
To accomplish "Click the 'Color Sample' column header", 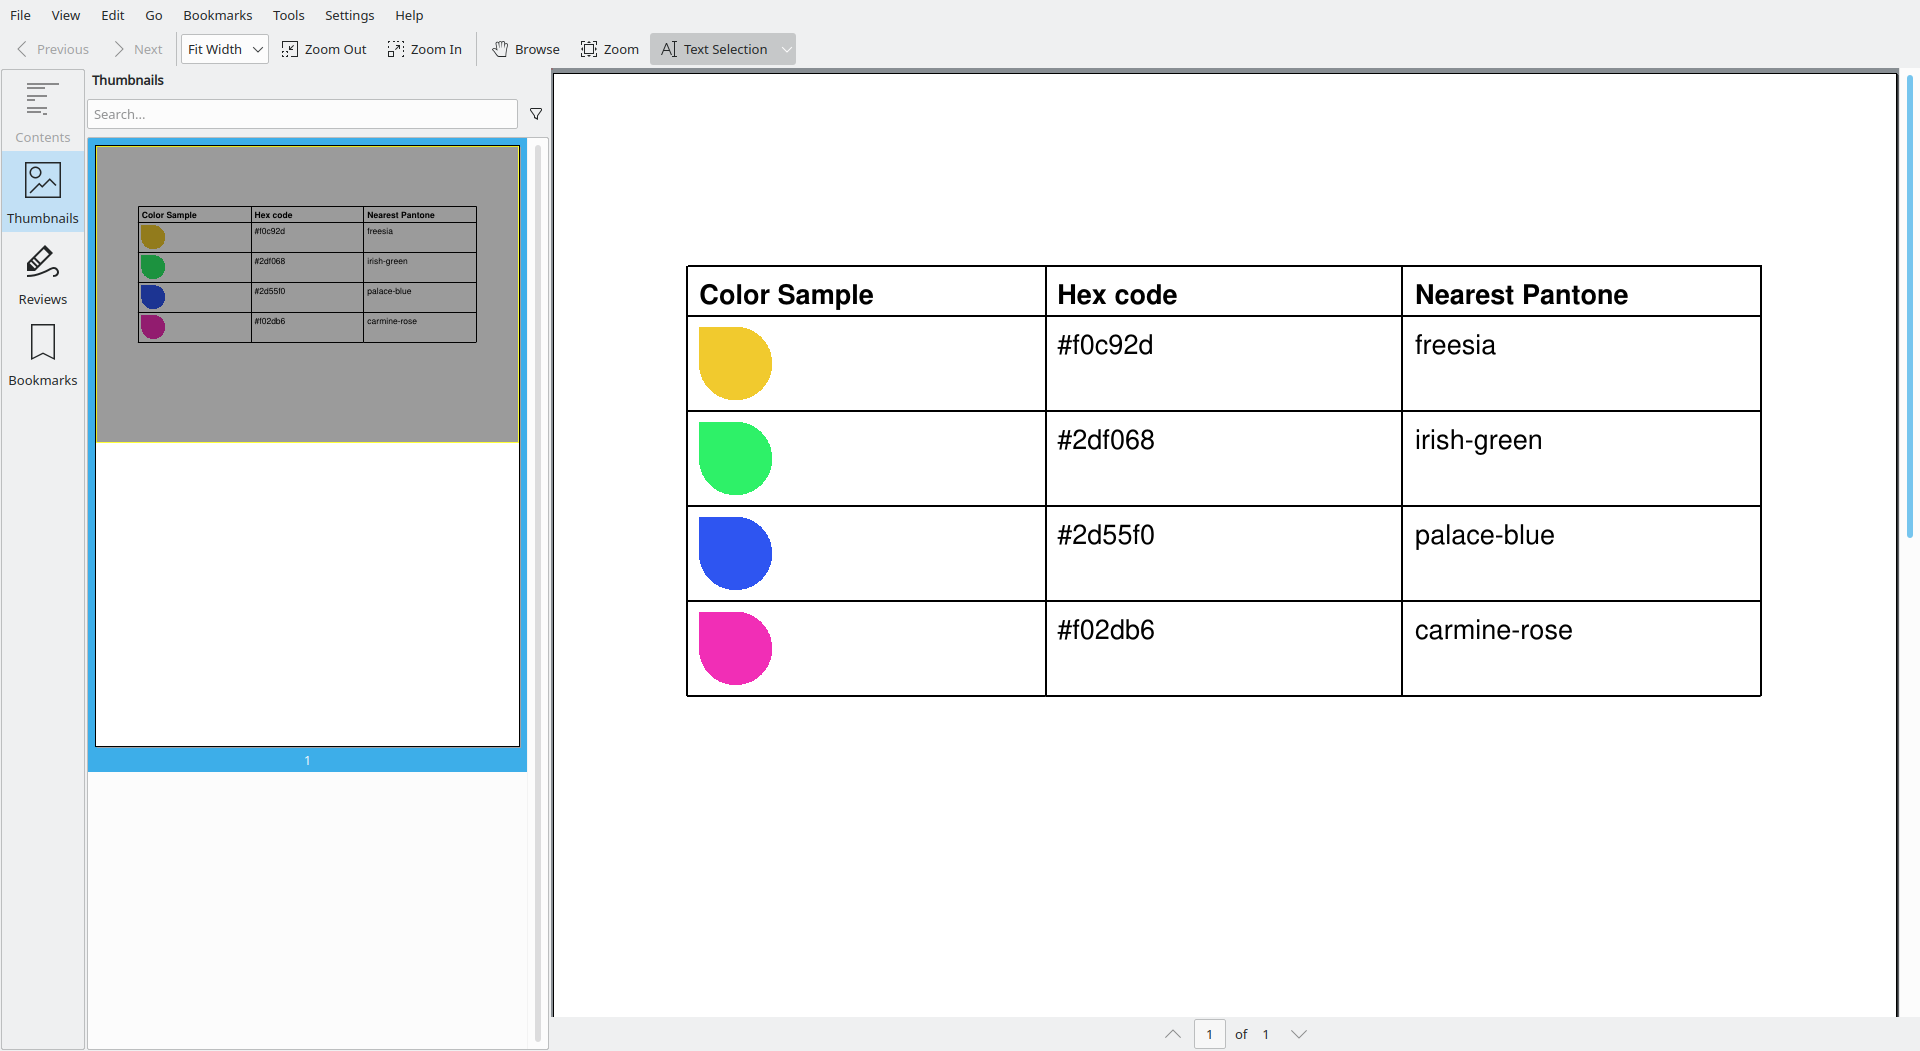I will point(786,295).
